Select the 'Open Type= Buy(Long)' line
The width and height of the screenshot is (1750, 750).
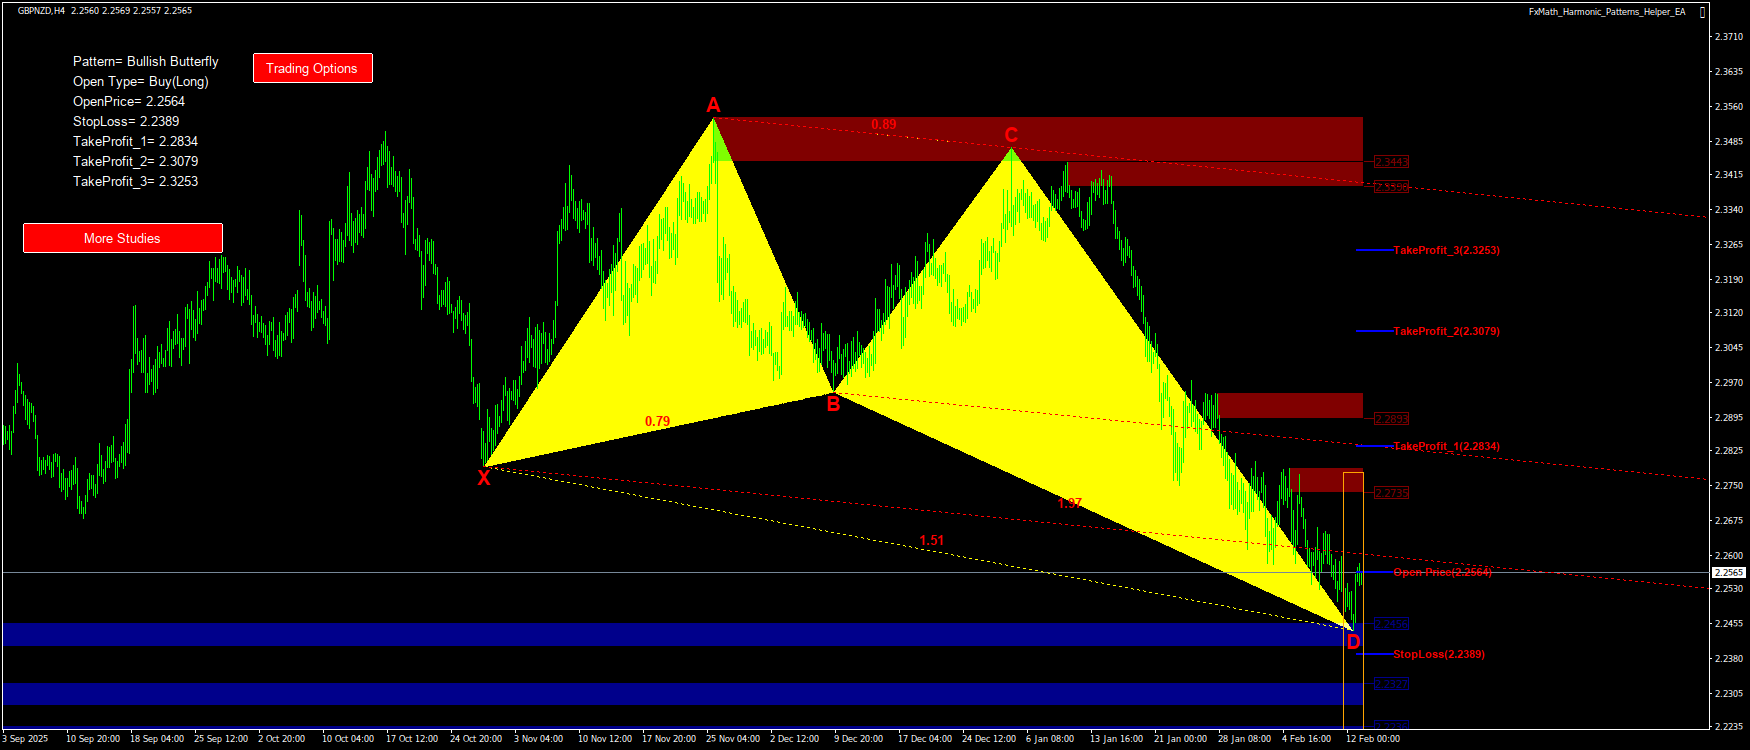click(140, 81)
